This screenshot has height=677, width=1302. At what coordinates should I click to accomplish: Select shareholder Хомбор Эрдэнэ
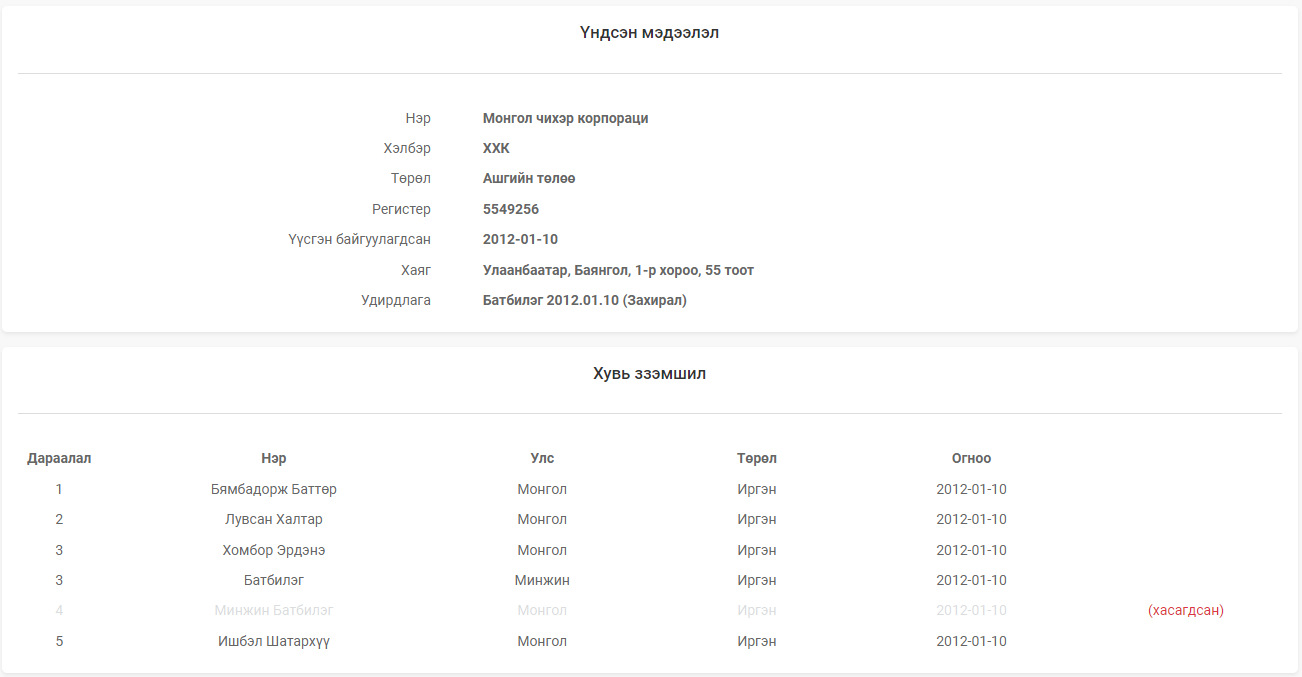click(x=273, y=550)
